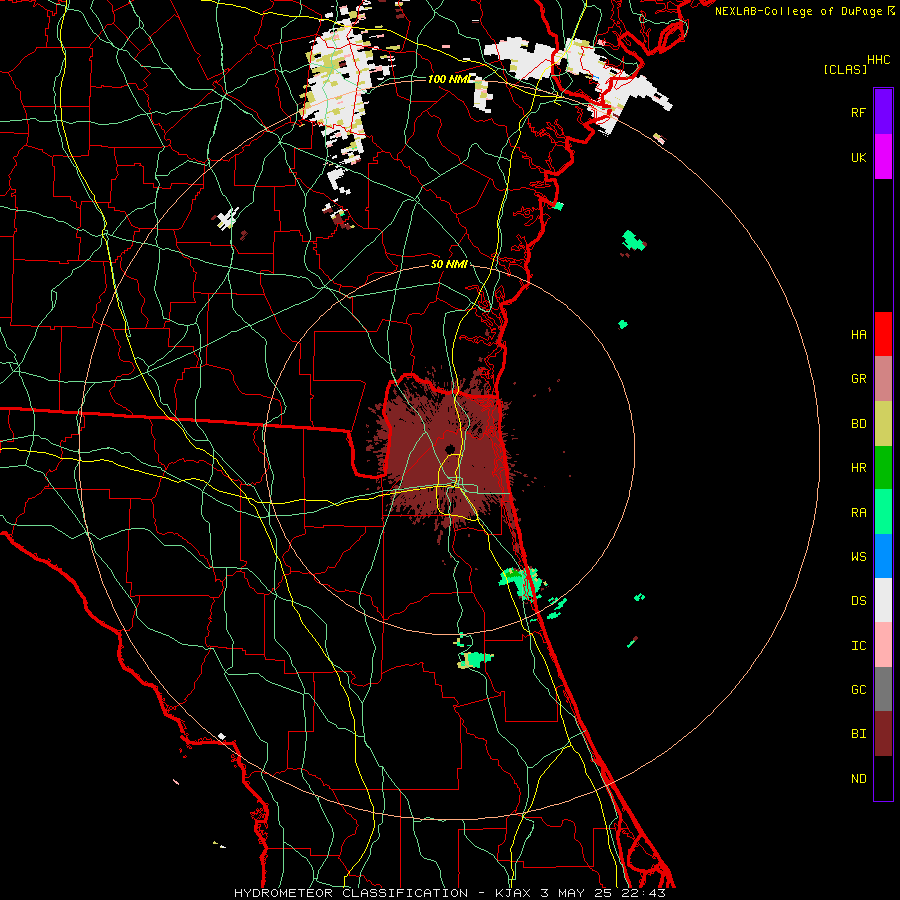This screenshot has height=900, width=900.
Task: Click the GC gray legend swatch
Action: point(883,689)
